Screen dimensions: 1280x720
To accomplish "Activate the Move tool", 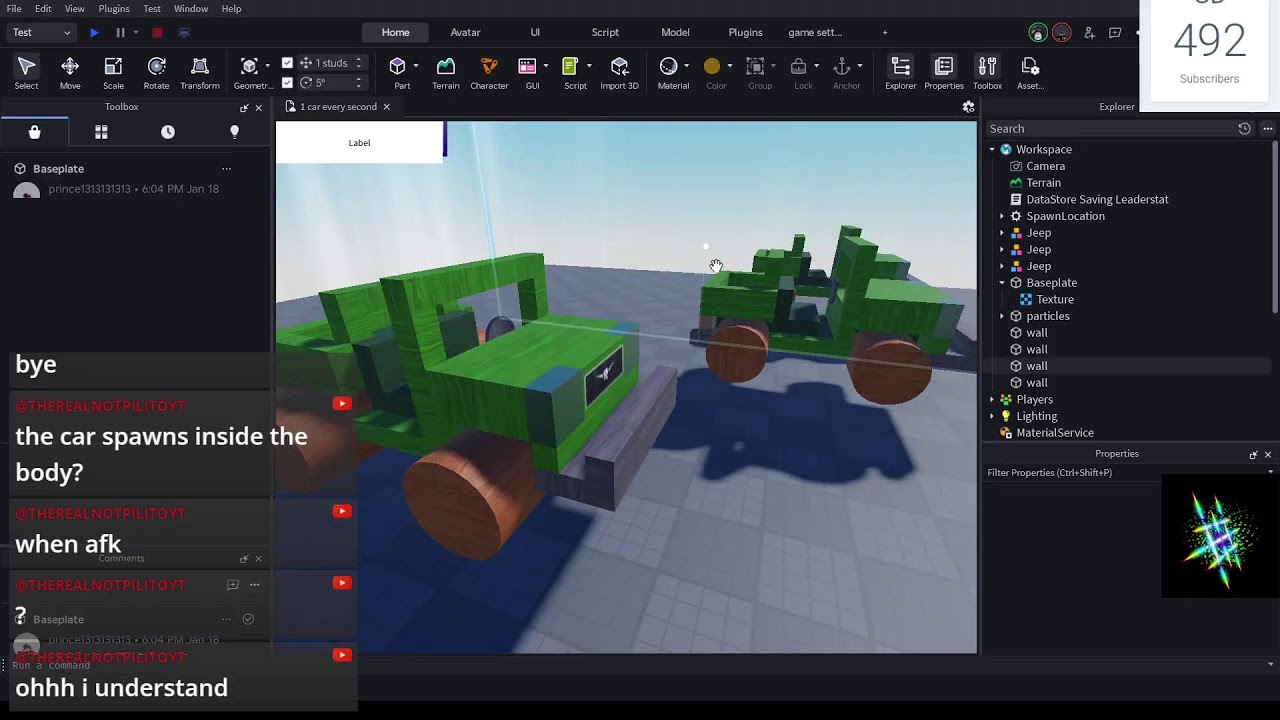I will [70, 73].
